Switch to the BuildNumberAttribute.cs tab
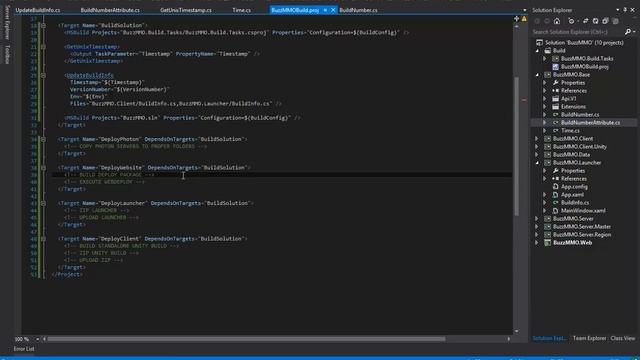This screenshot has height=360, width=640. [110, 10]
